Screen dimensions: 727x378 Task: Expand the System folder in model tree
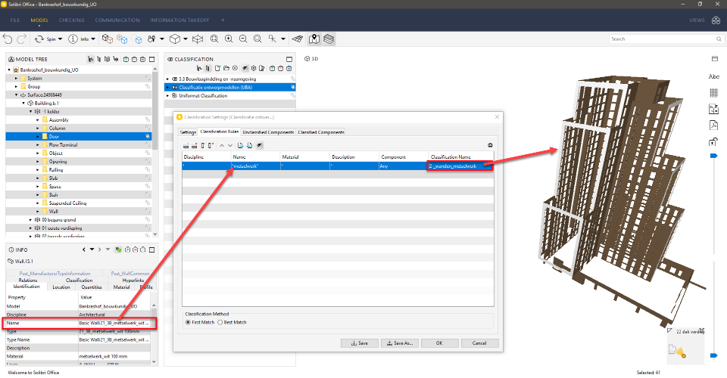16,78
